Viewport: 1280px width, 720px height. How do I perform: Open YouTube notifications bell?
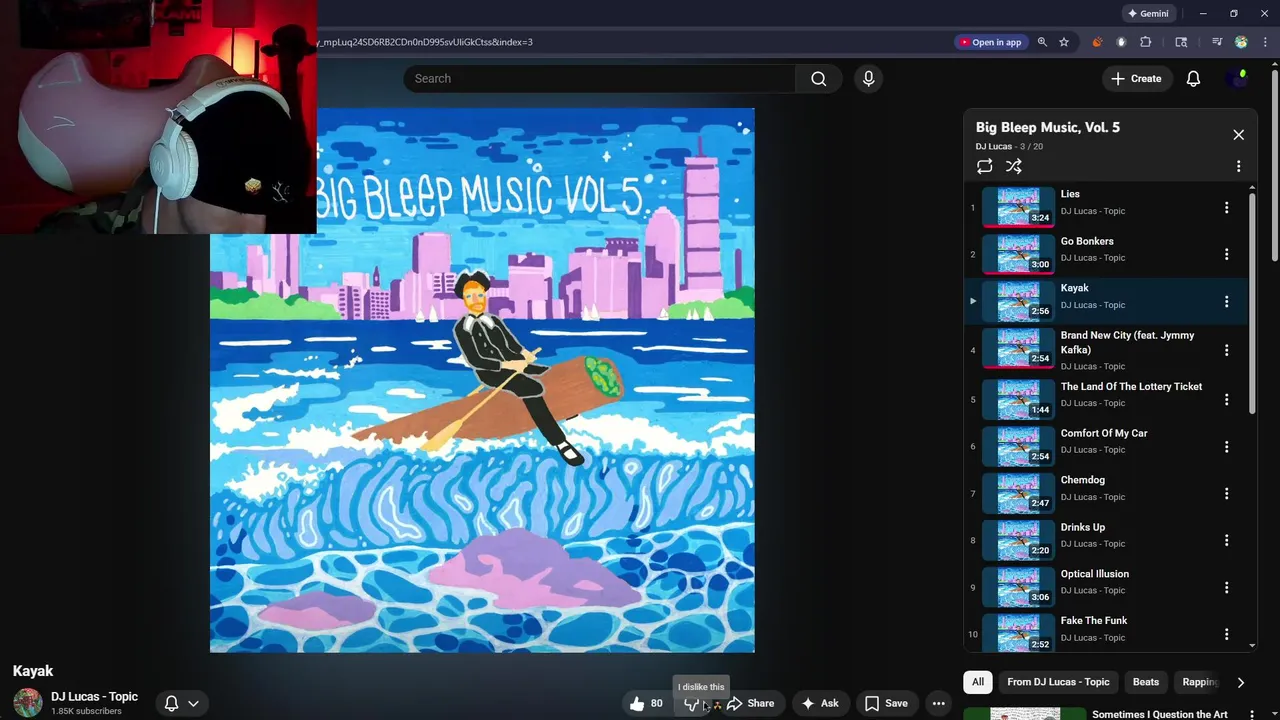pyautogui.click(x=1193, y=79)
